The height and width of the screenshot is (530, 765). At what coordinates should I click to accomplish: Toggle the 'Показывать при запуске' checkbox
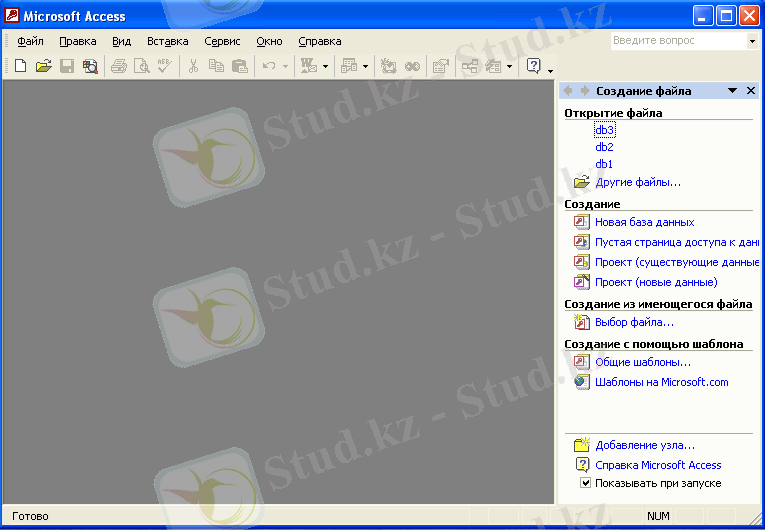(x=586, y=483)
